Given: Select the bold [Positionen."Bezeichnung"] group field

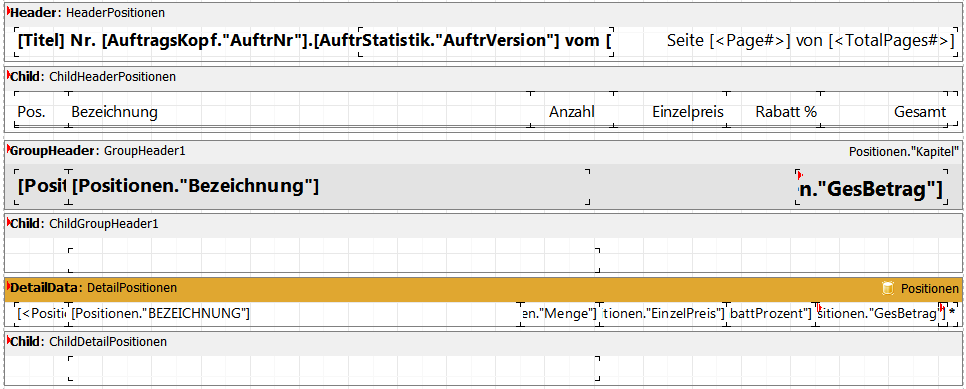Looking at the screenshot, I should 329,186.
